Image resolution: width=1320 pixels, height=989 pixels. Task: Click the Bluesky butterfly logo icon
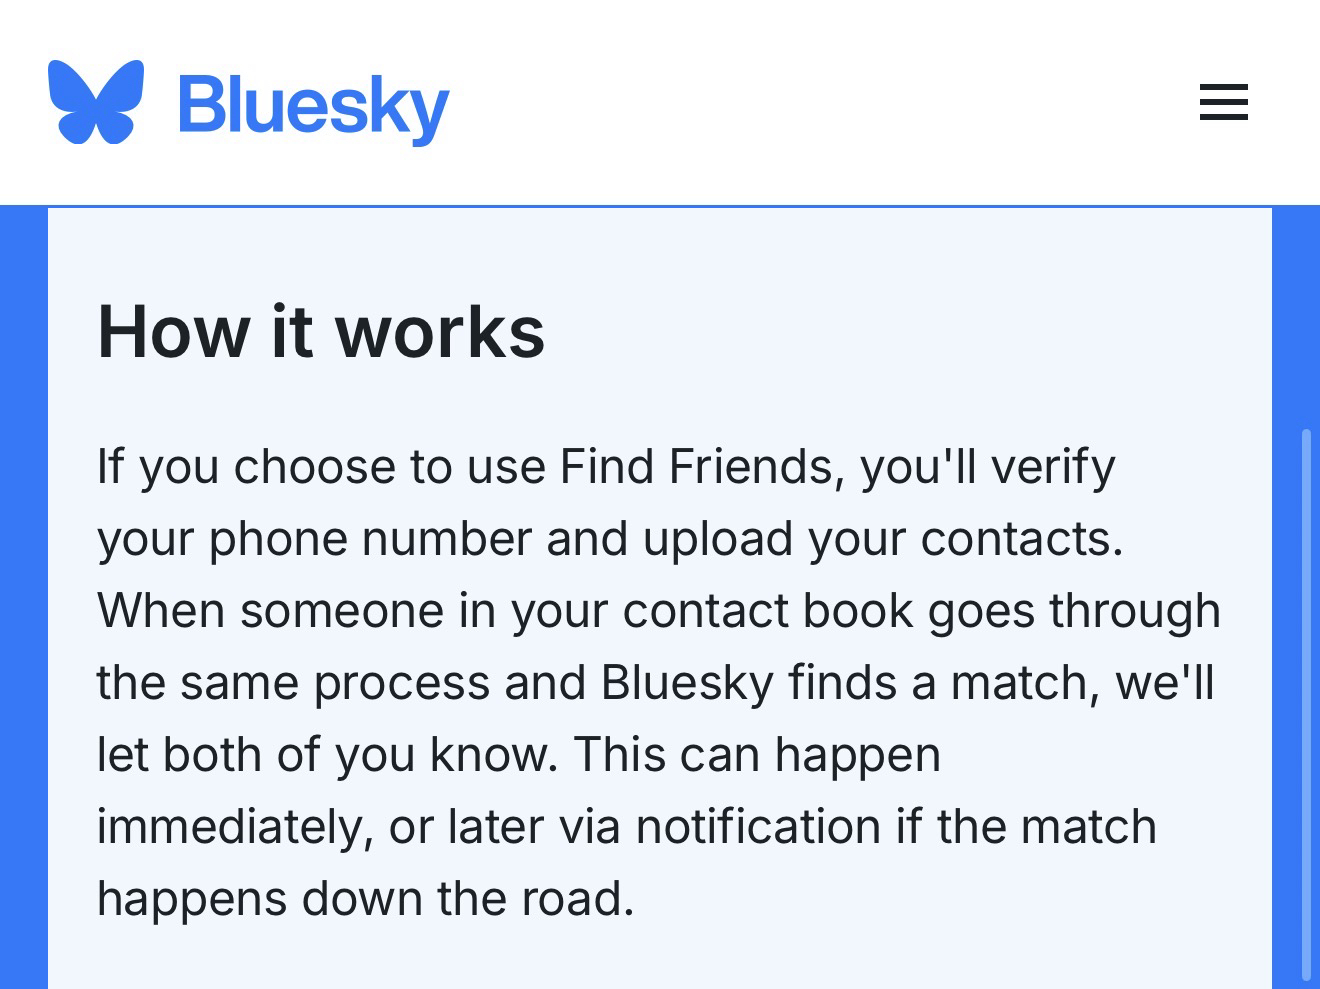tap(96, 102)
